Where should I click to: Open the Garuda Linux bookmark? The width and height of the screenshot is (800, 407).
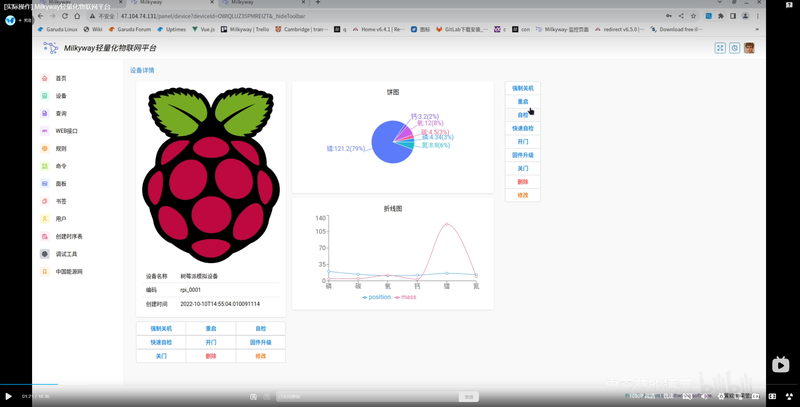click(x=58, y=30)
